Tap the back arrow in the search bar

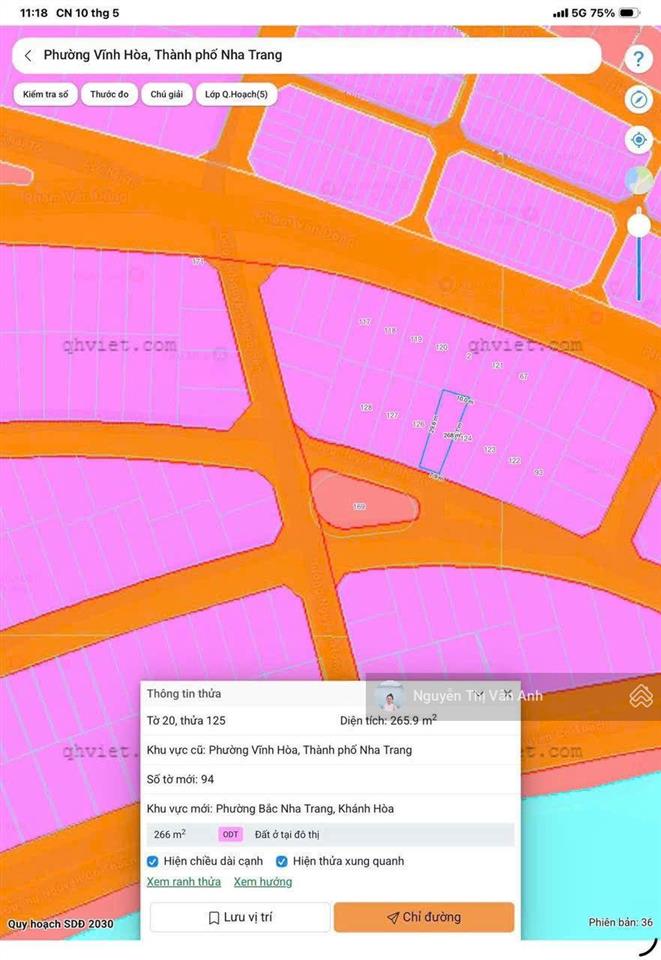click(28, 56)
